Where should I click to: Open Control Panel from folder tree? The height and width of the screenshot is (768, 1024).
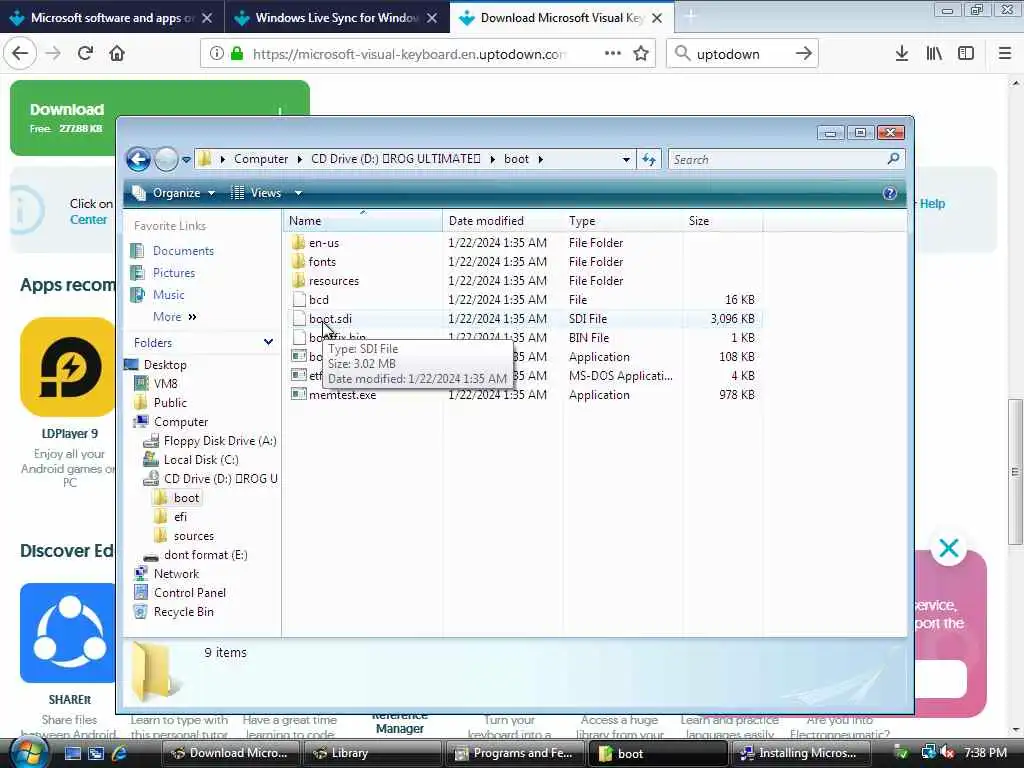[x=189, y=593]
